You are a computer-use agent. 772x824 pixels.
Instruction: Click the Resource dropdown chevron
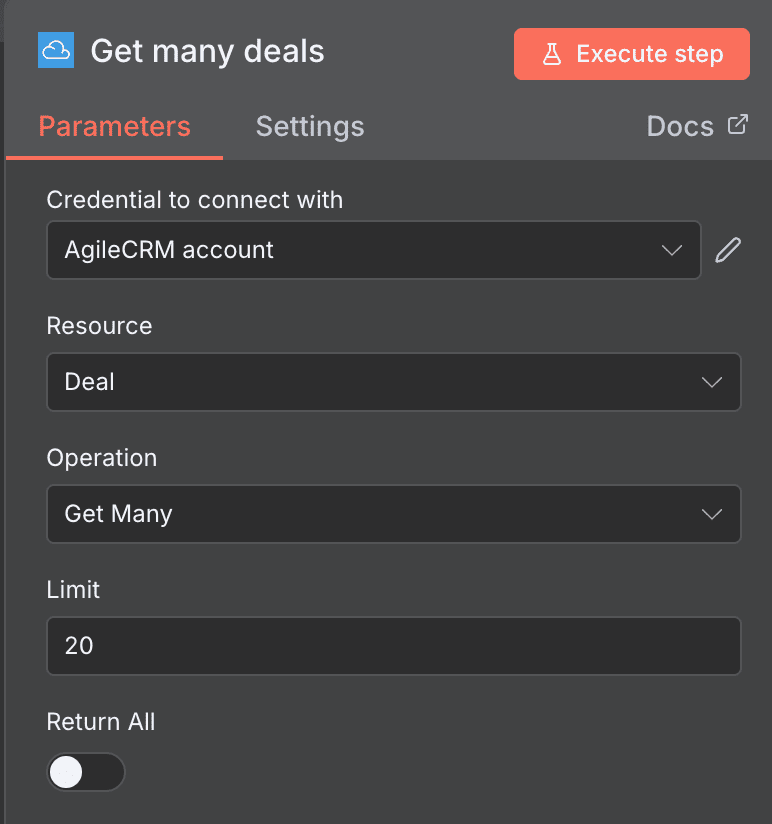pos(711,382)
